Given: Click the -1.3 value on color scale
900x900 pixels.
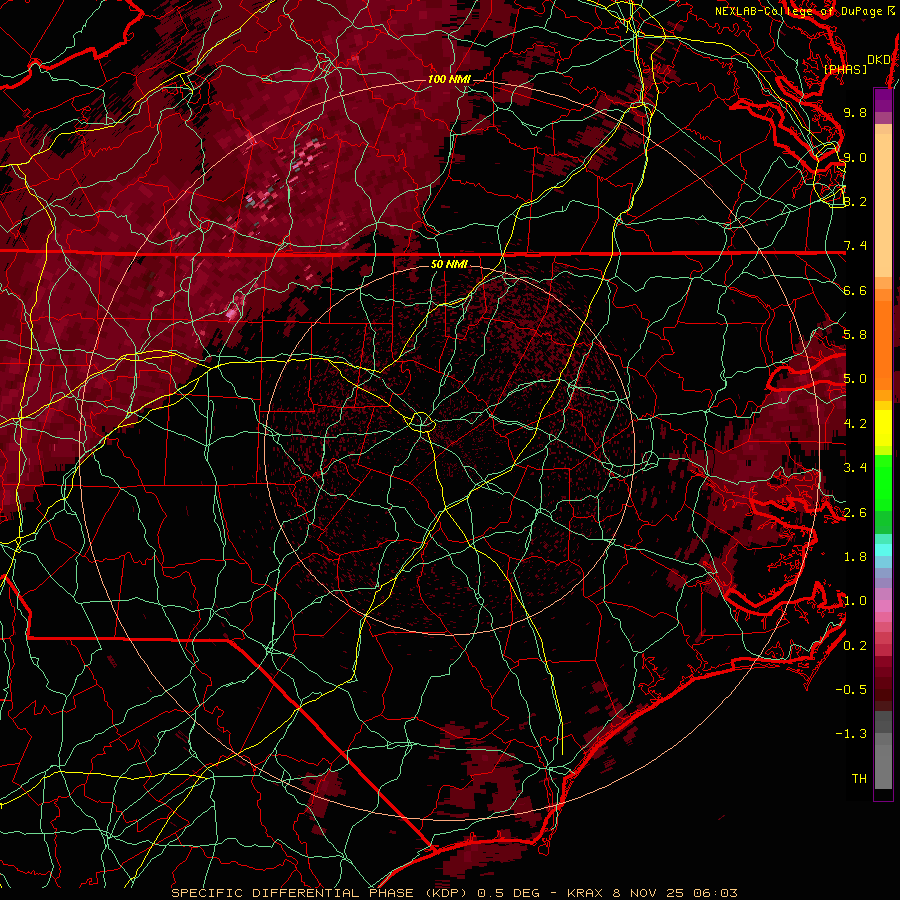Looking at the screenshot, I should (851, 734).
